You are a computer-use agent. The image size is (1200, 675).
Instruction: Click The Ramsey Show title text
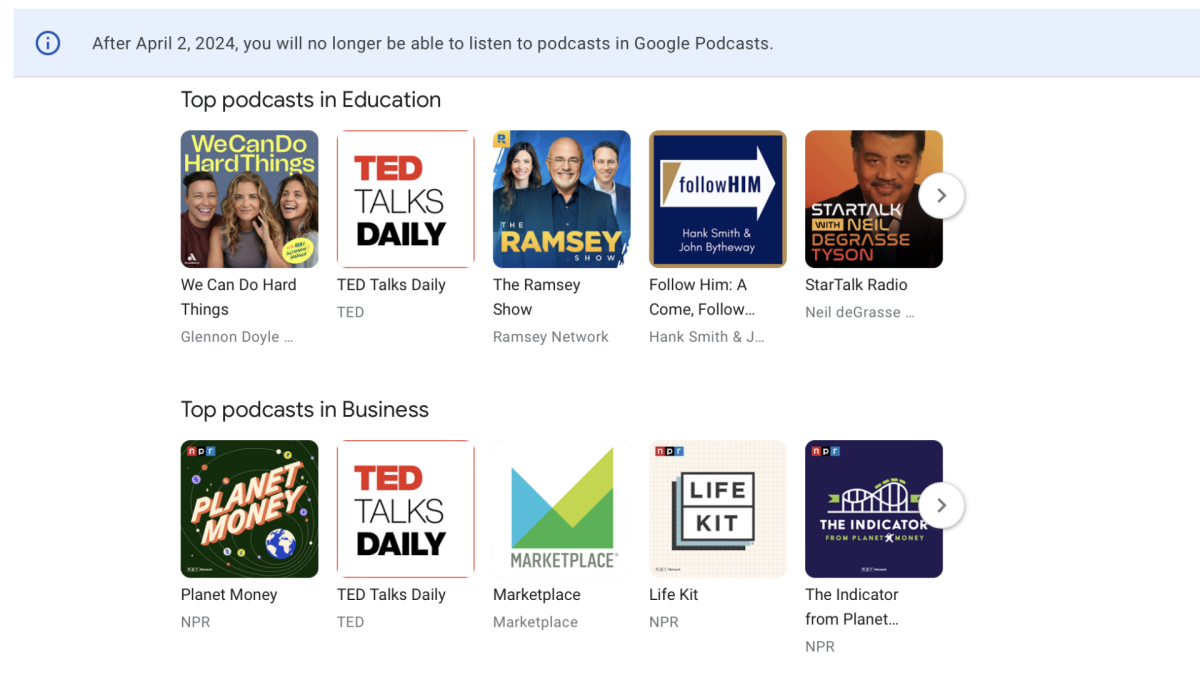point(536,297)
